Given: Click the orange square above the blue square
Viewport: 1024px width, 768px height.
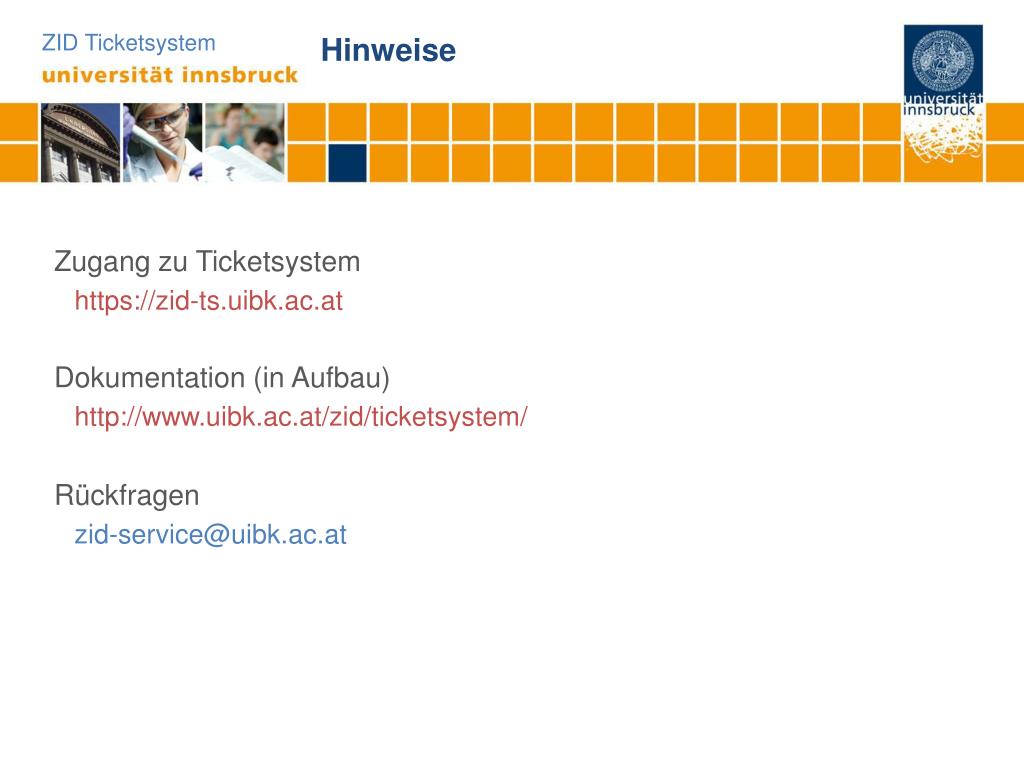Looking at the screenshot, I should click(347, 122).
